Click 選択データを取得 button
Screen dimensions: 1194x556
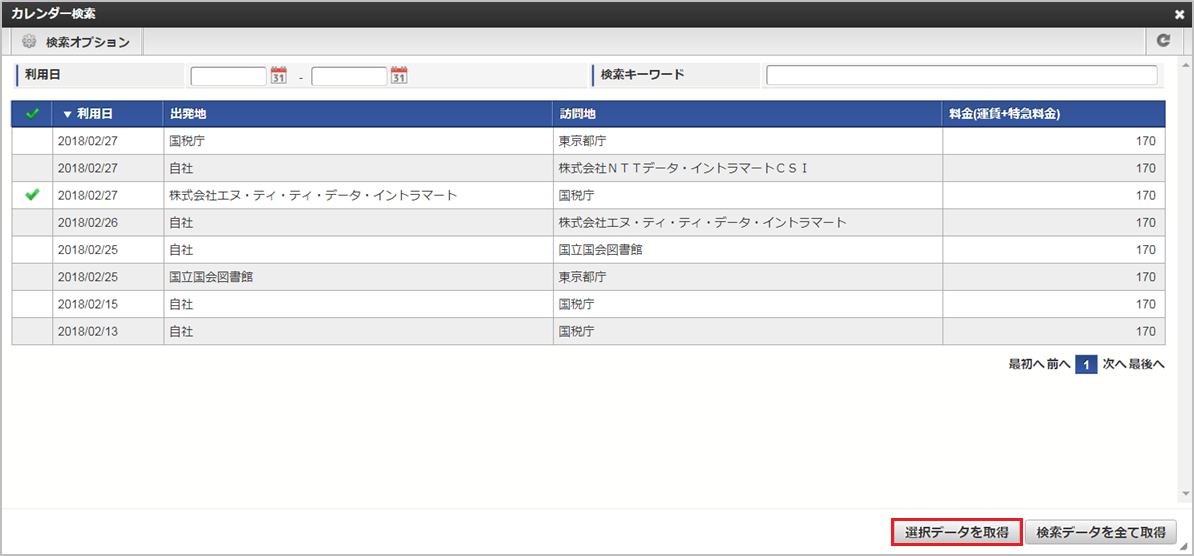click(x=956, y=532)
